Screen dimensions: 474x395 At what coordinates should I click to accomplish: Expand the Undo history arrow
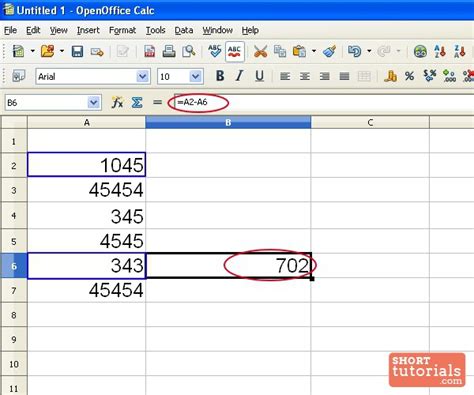point(369,51)
